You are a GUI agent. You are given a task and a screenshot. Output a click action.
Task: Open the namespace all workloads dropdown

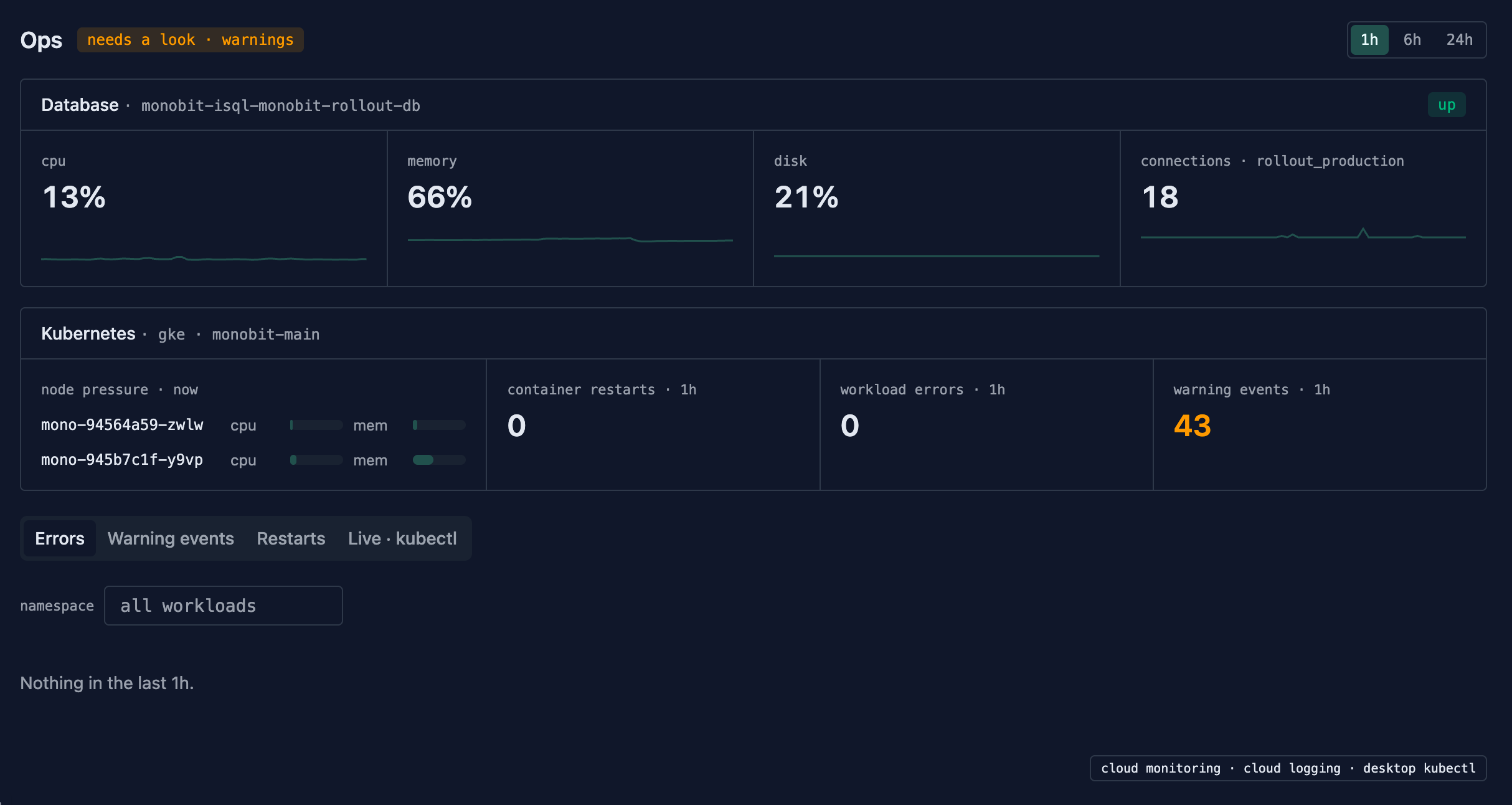[223, 606]
